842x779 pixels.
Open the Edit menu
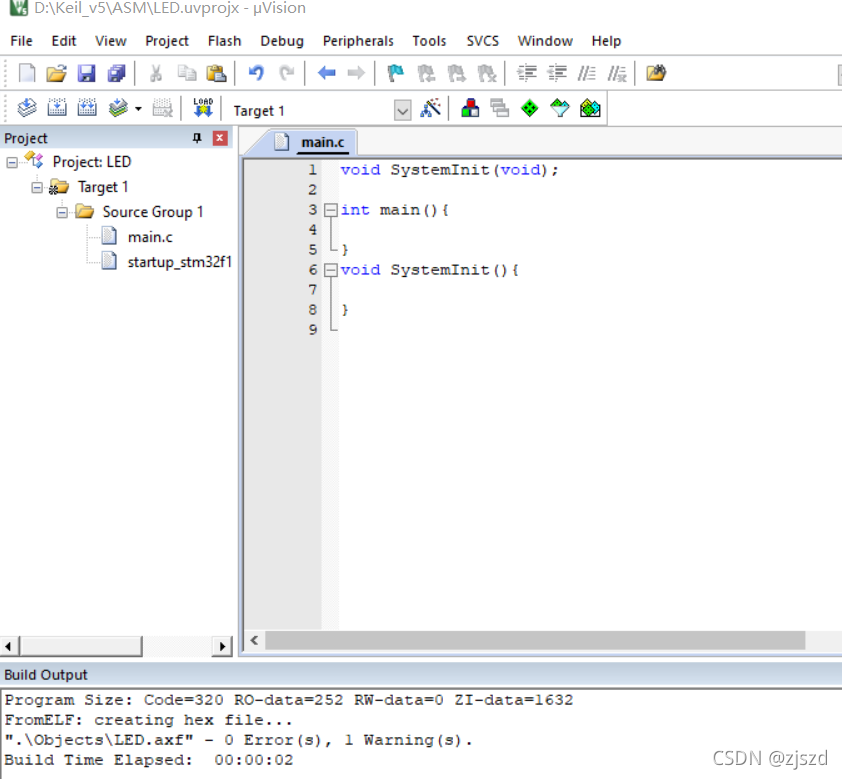click(64, 41)
